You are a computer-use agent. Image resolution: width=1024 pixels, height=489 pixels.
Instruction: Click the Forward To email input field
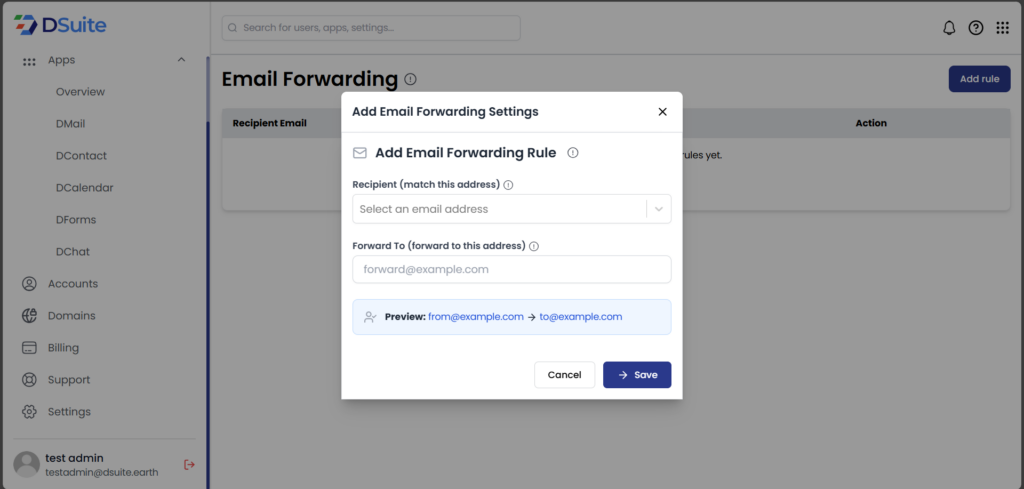[x=511, y=269]
